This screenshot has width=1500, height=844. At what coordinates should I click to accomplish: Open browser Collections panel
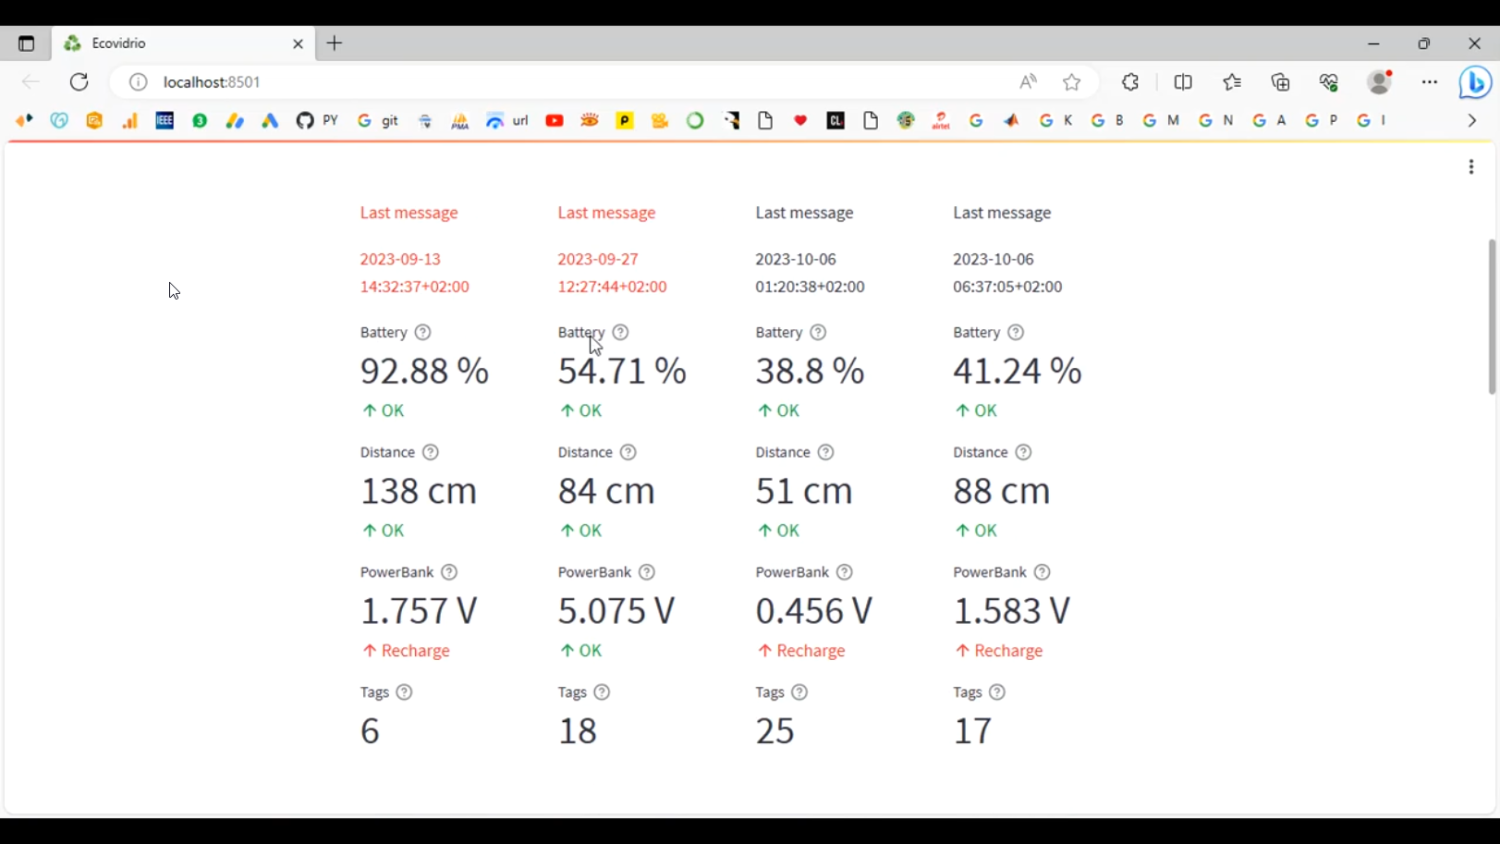tap(1281, 82)
